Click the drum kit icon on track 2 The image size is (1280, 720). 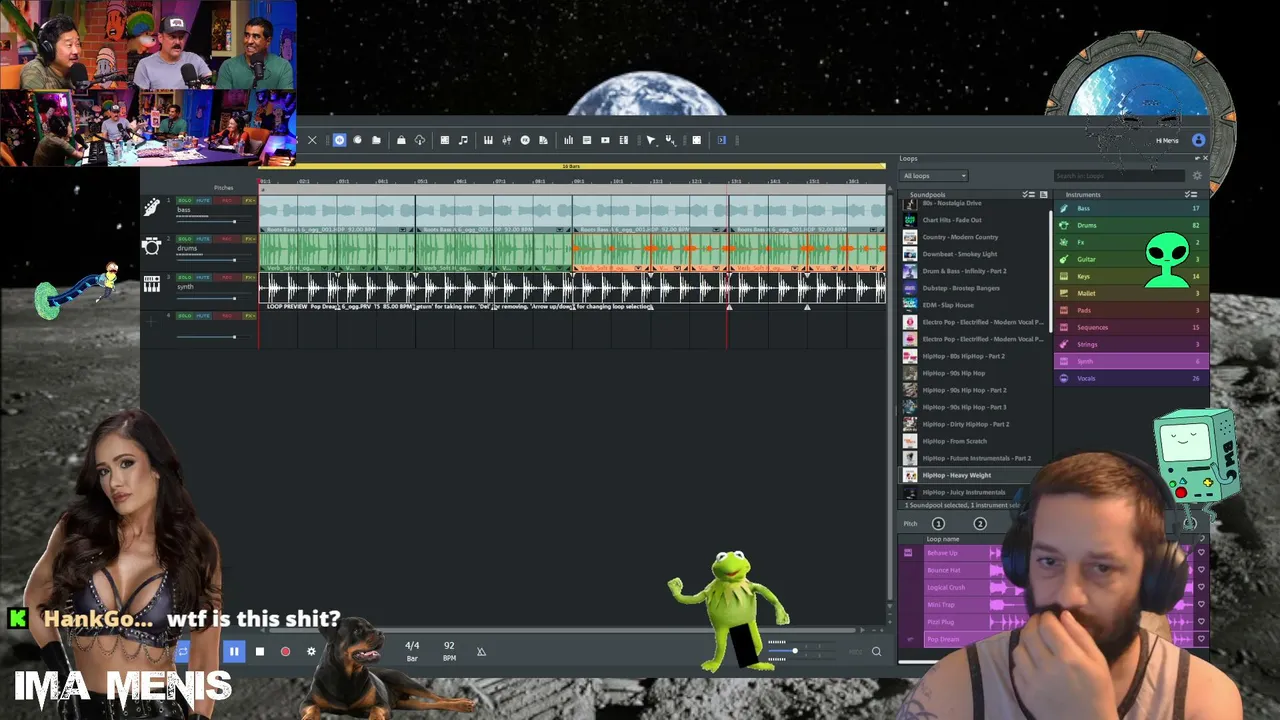[x=152, y=246]
